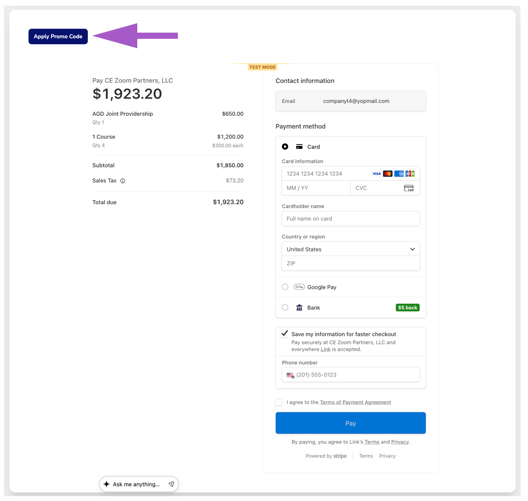The image size is (528, 501).
Task: Open the Powered by Stripe link
Action: tap(326, 456)
